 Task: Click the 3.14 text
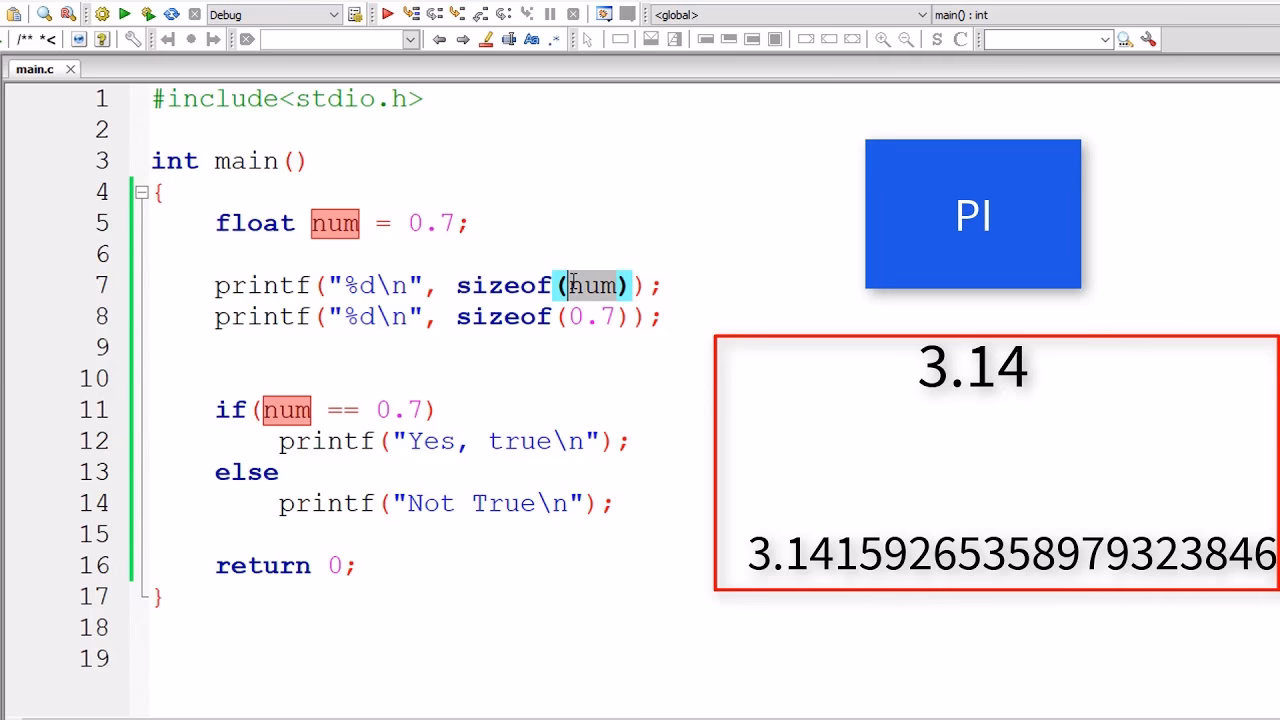pyautogui.click(x=973, y=367)
